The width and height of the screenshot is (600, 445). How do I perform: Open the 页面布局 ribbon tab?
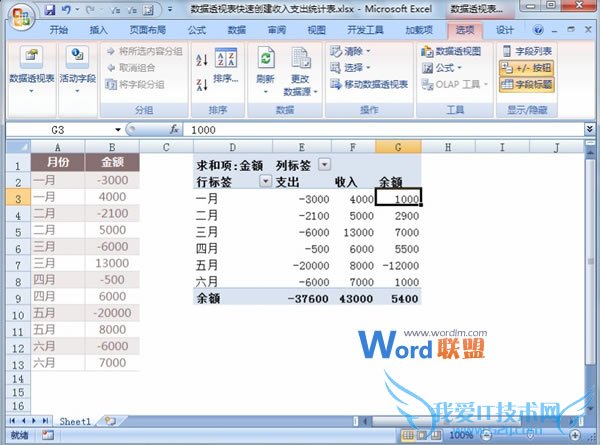(147, 30)
